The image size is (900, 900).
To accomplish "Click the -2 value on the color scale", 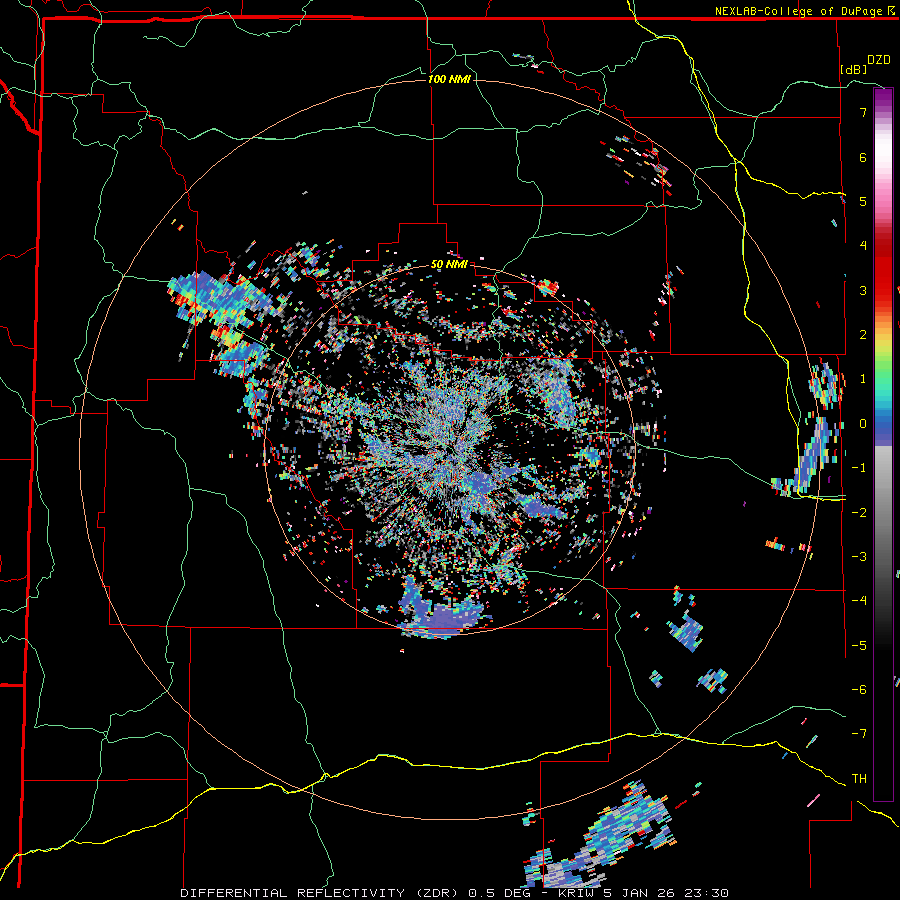I will 859,512.
